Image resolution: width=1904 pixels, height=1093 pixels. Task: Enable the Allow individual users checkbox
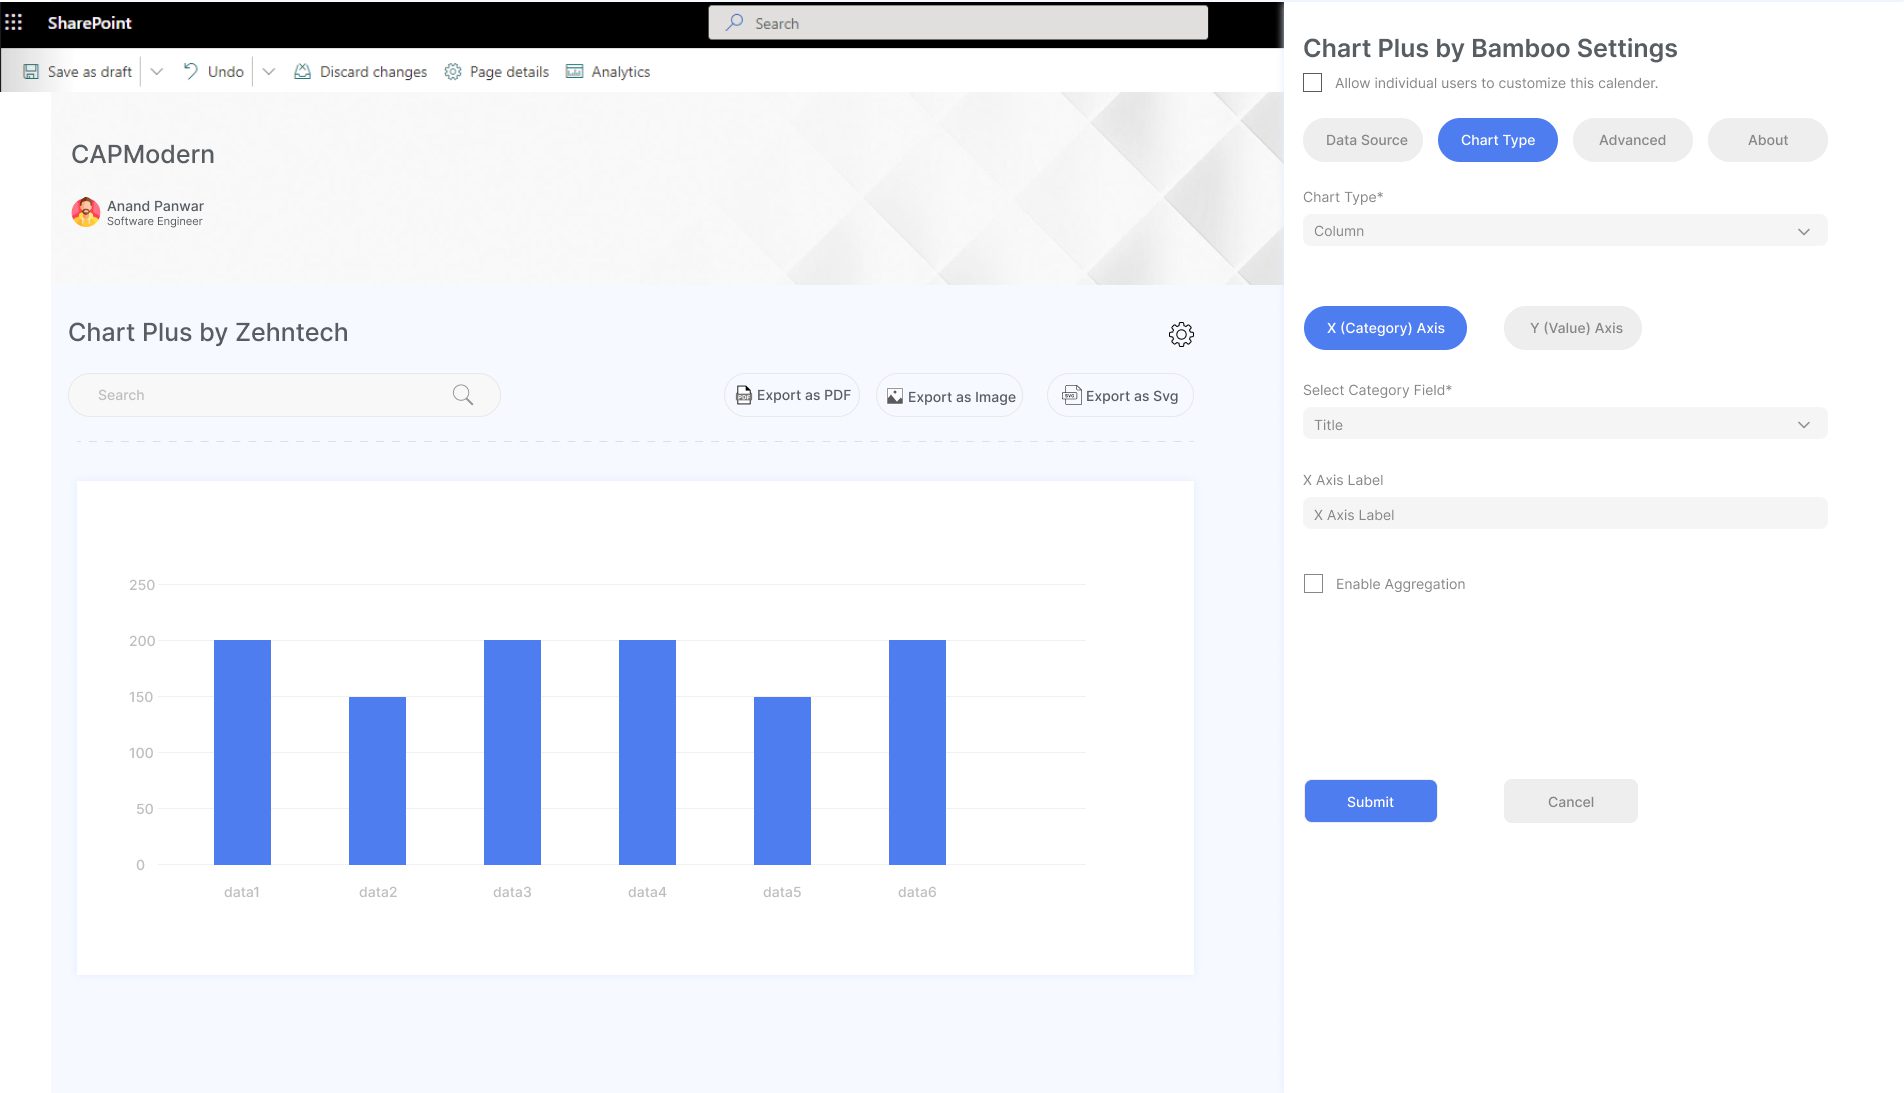click(x=1313, y=83)
